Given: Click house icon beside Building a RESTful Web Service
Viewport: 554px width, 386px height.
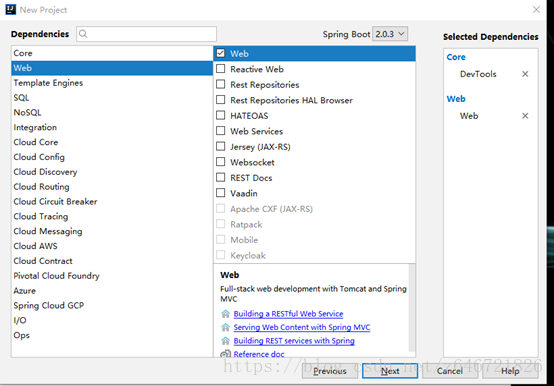Looking at the screenshot, I should click(225, 314).
